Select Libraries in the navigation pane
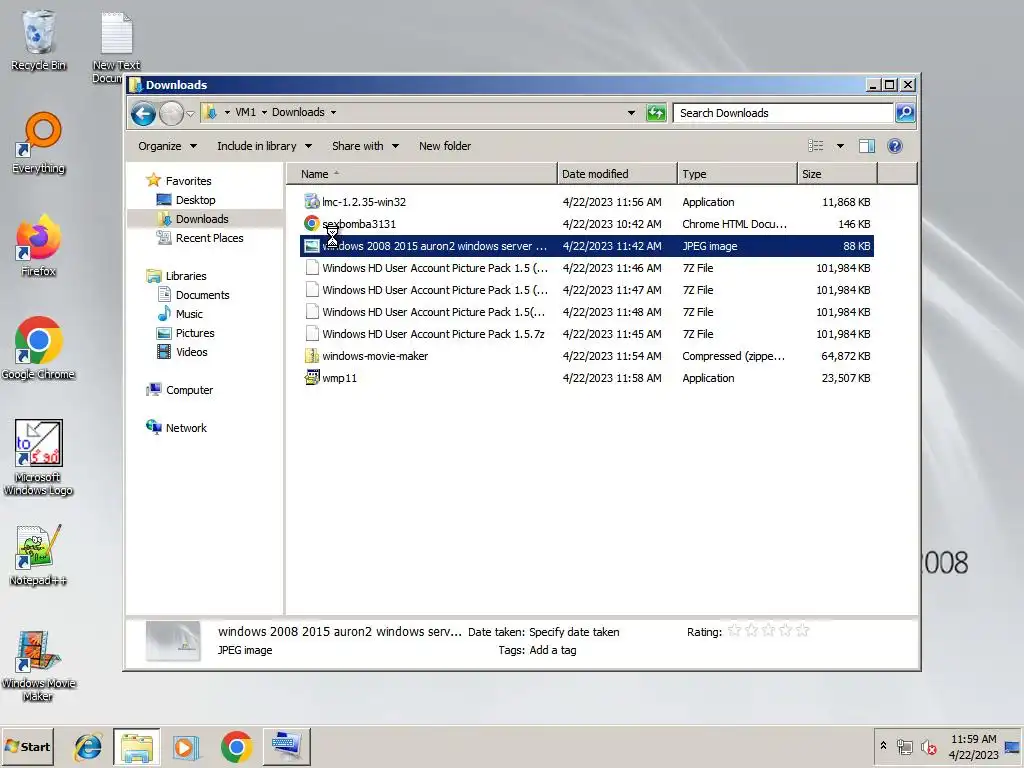Image resolution: width=1024 pixels, height=768 pixels. (x=185, y=276)
